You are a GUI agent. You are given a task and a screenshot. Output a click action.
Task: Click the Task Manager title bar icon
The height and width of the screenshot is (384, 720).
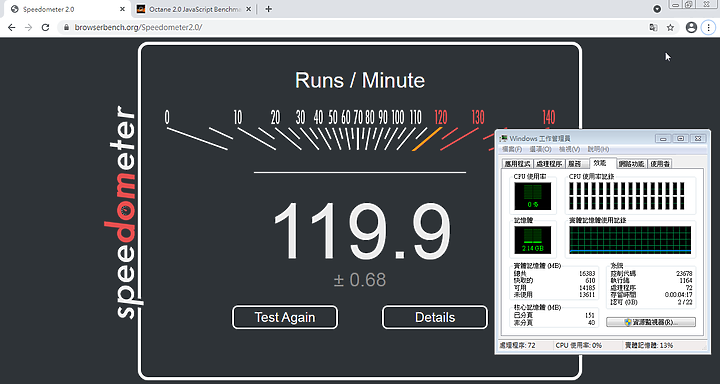504,138
